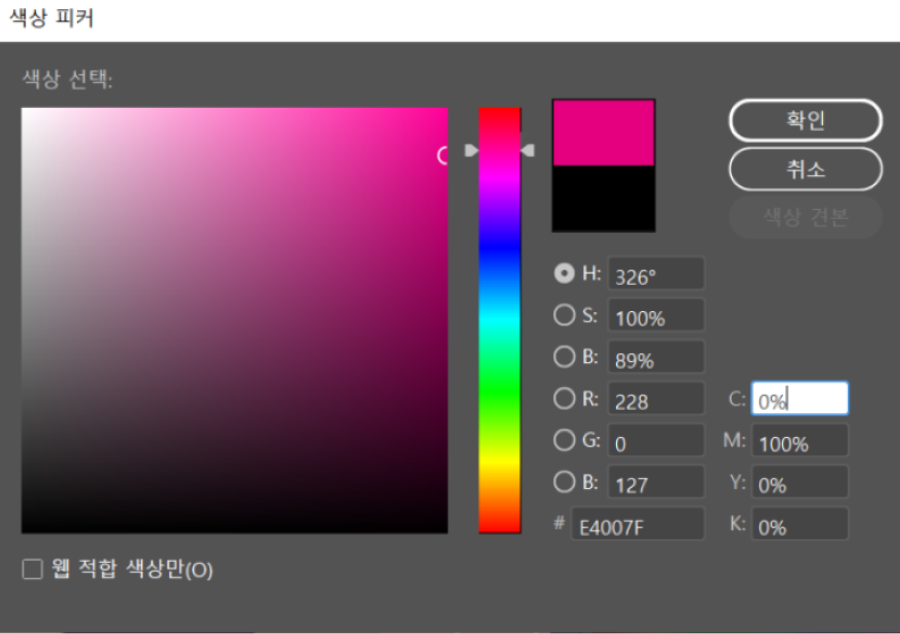Select the S saturation radio button
The height and width of the screenshot is (634, 900).
pyautogui.click(x=564, y=315)
